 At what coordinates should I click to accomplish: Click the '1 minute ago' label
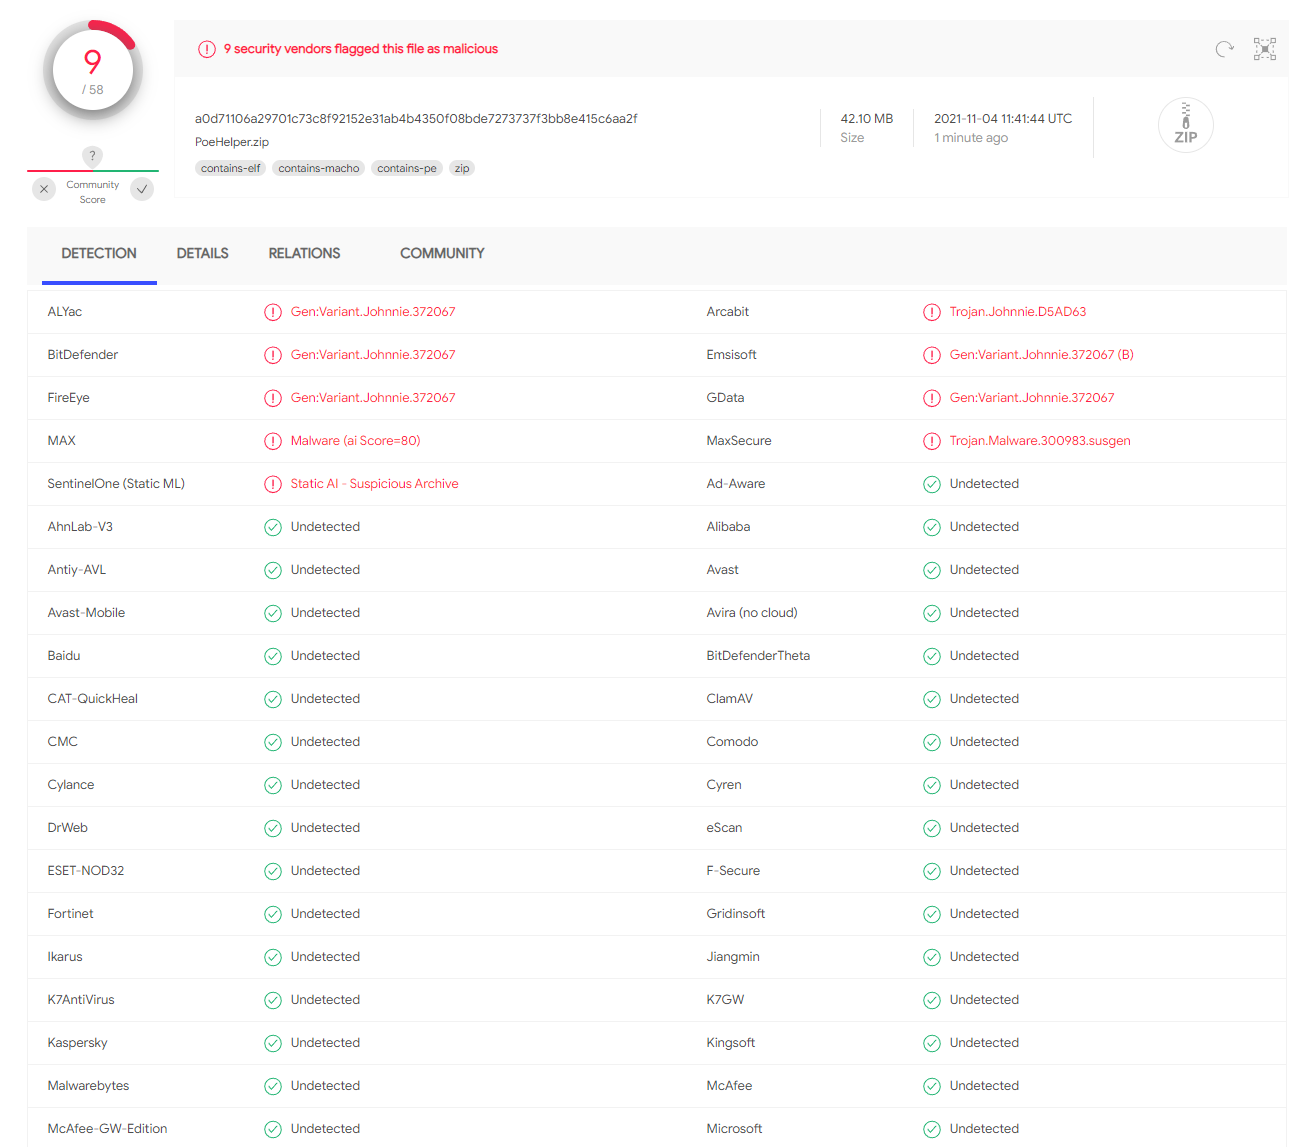coord(971,138)
